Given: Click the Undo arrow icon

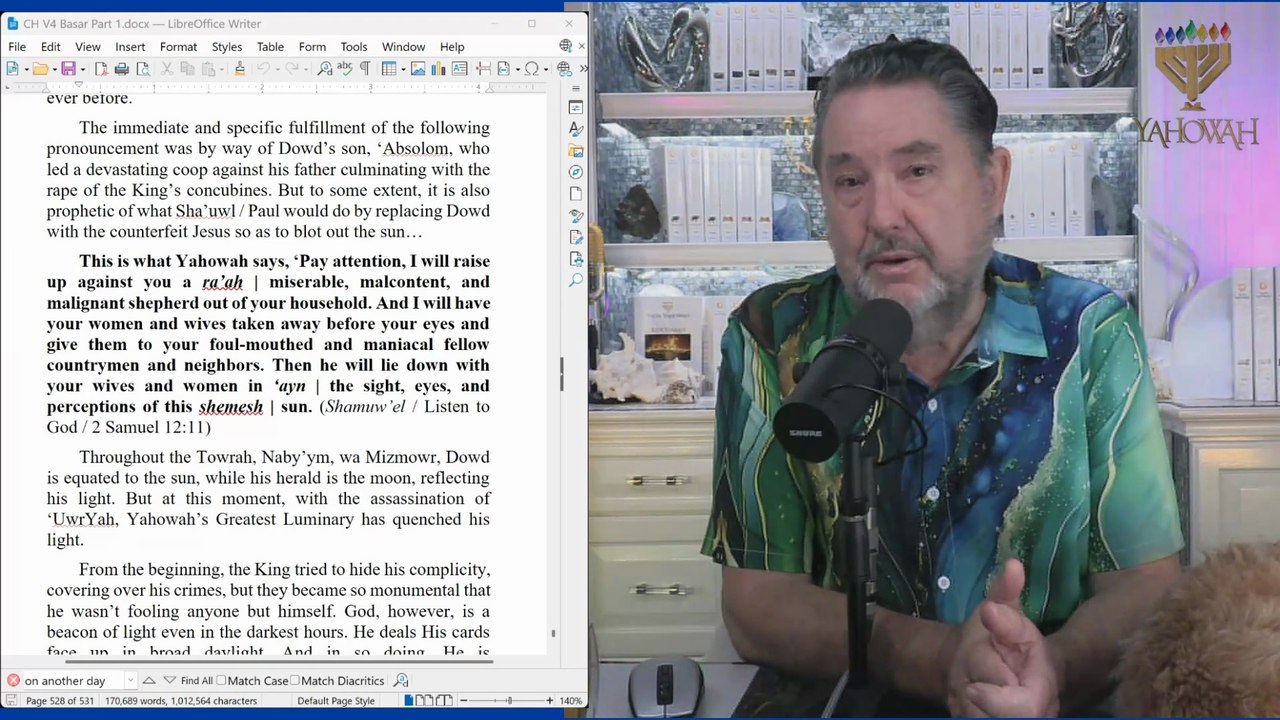Looking at the screenshot, I should tap(263, 69).
